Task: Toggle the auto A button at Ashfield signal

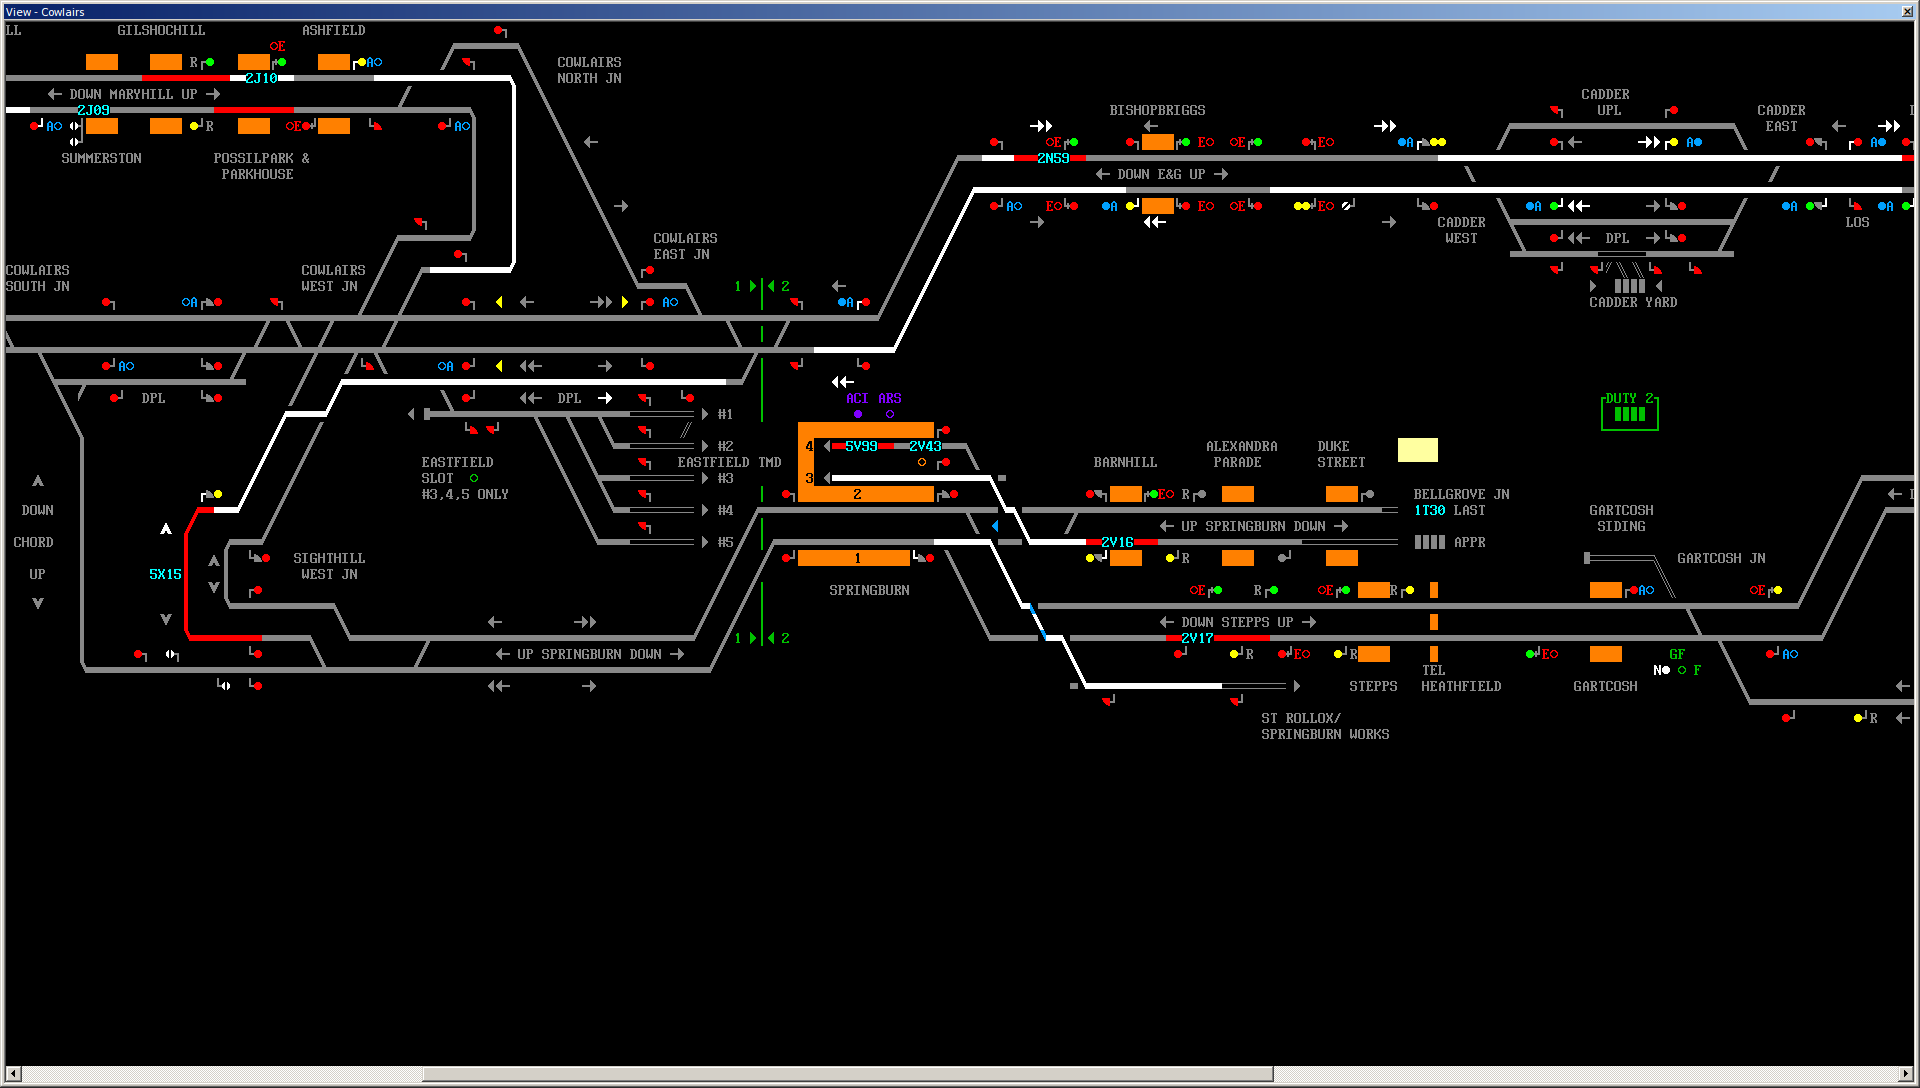Action: pos(374,62)
